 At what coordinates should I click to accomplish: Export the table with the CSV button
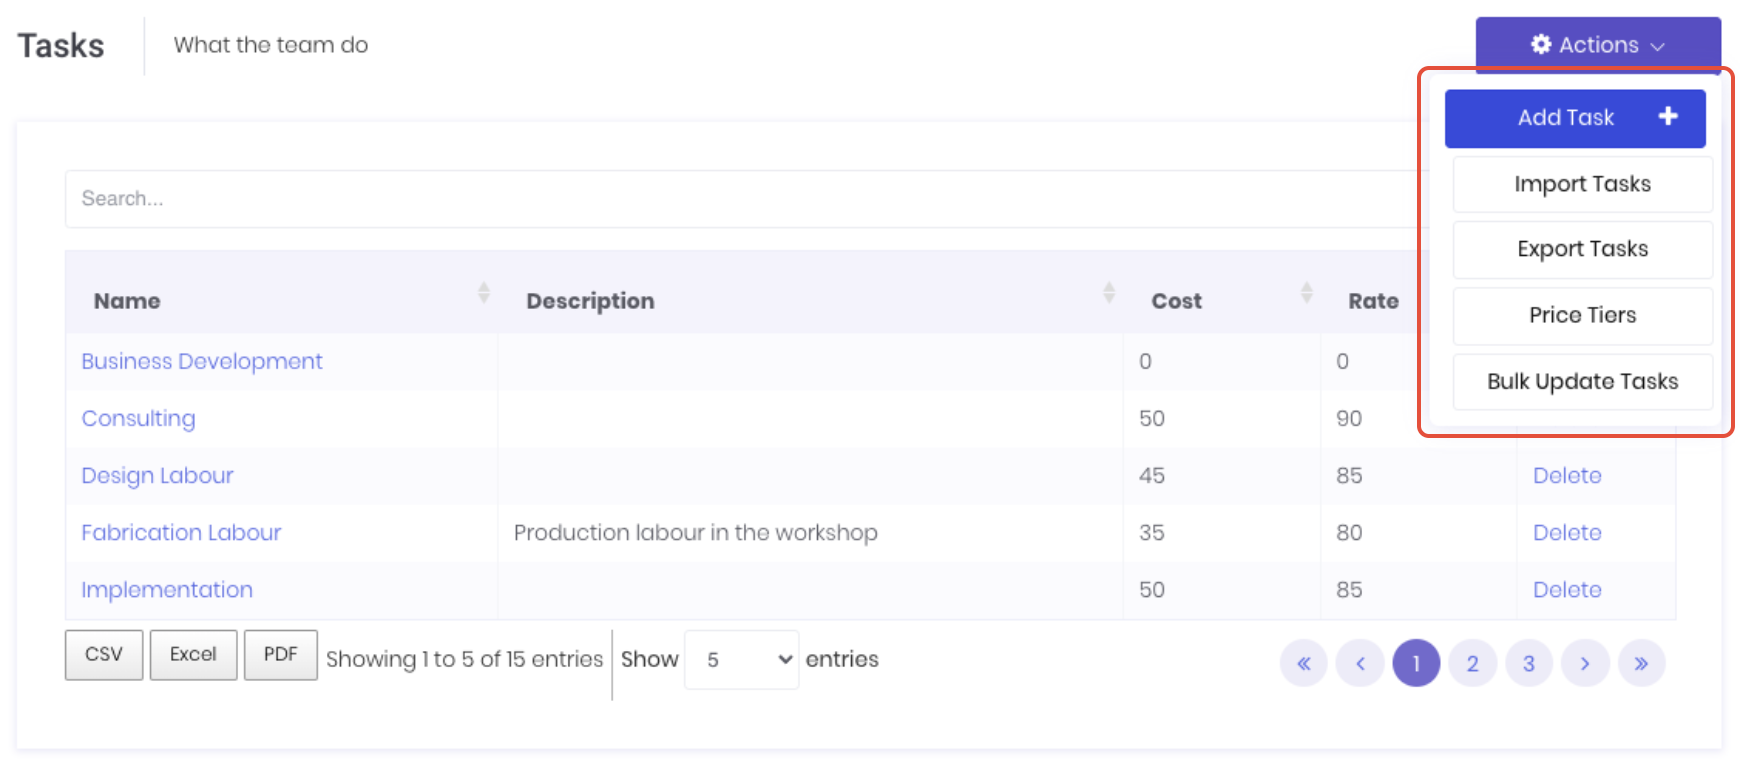coord(104,655)
